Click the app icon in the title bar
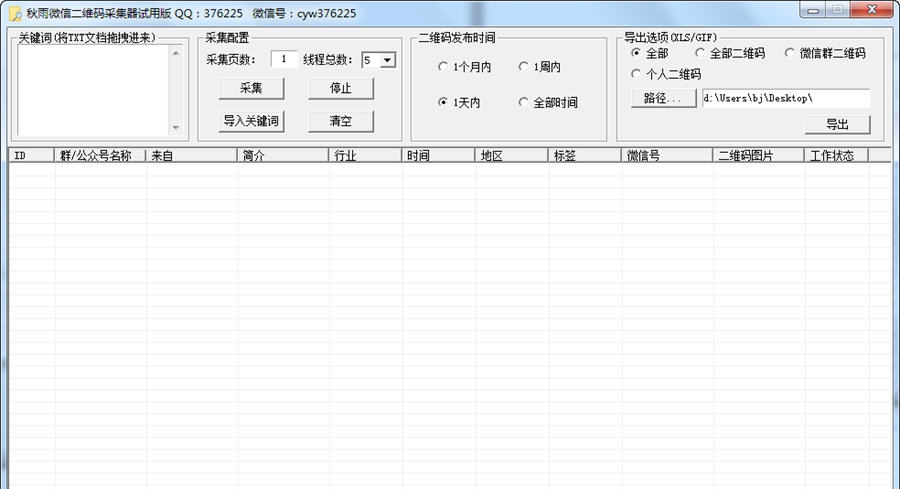This screenshot has height=489, width=900. 15,13
